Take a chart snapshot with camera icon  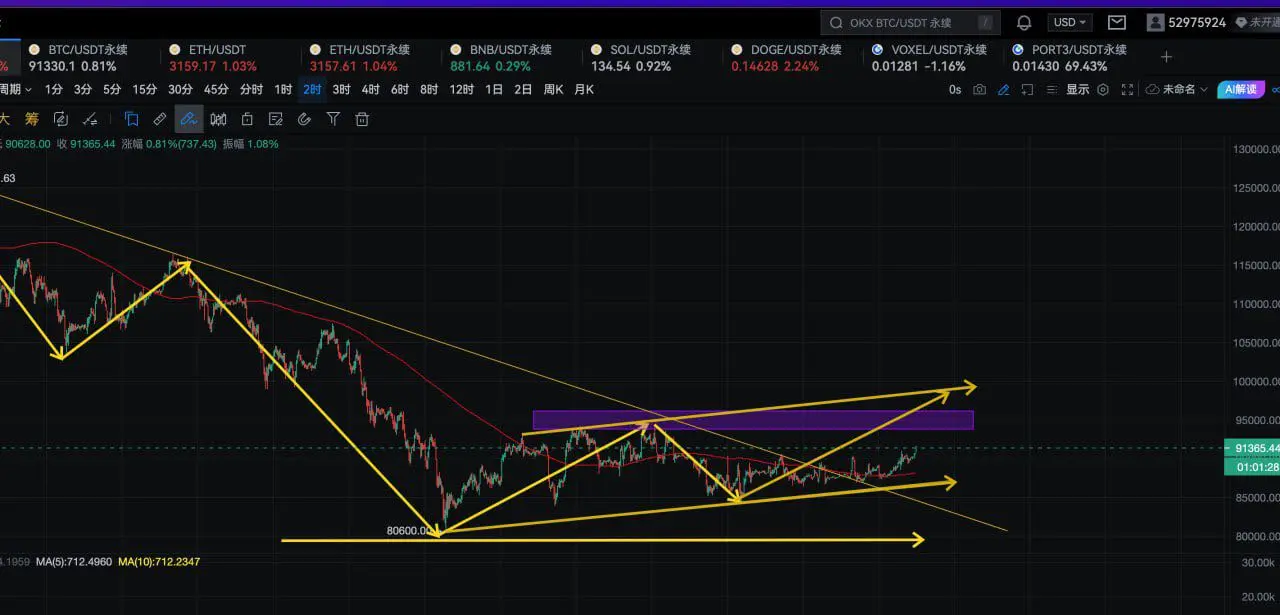[979, 89]
